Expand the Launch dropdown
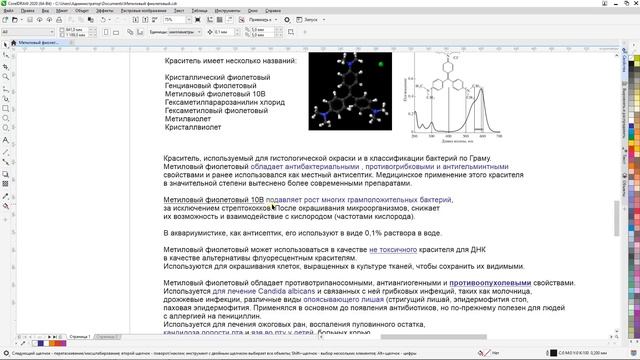640x360 pixels. [324, 19]
